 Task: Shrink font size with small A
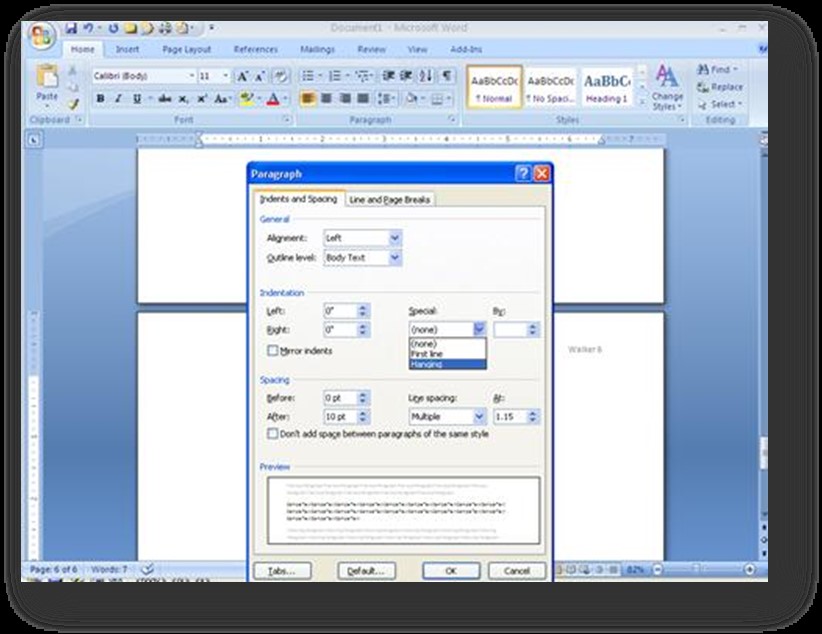[x=260, y=77]
